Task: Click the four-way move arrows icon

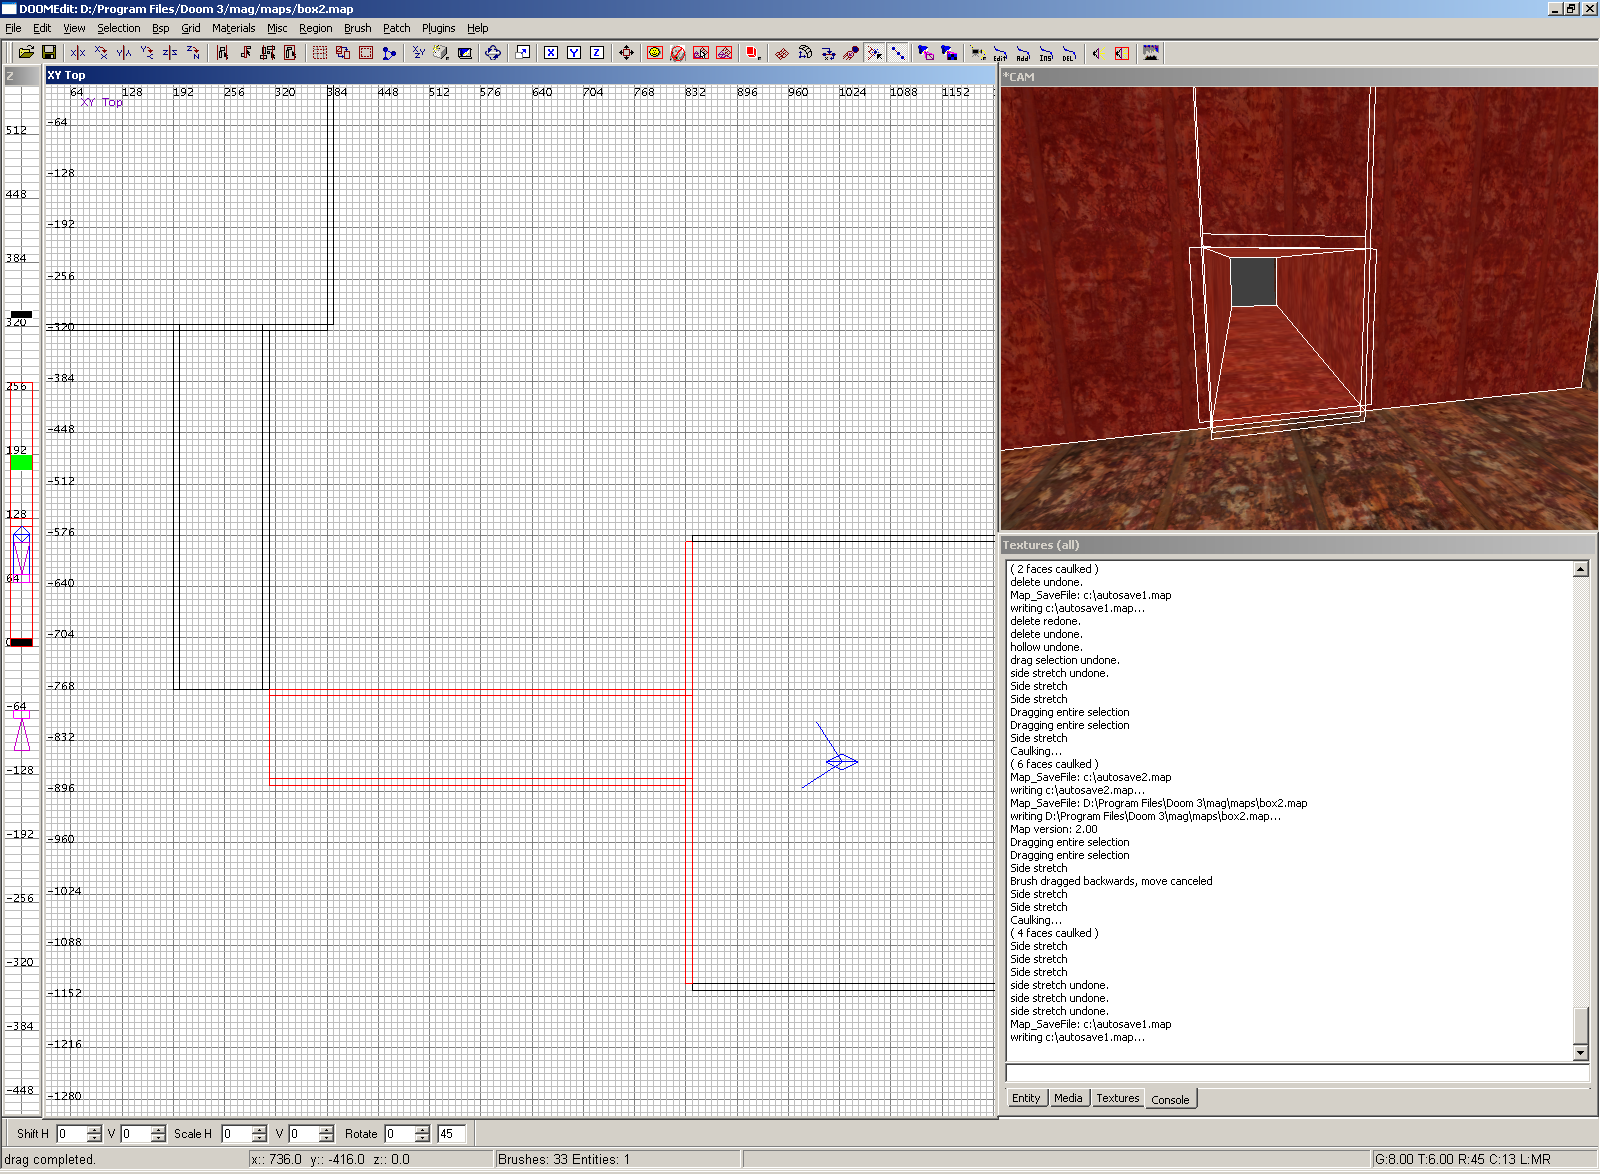Action: [626, 53]
